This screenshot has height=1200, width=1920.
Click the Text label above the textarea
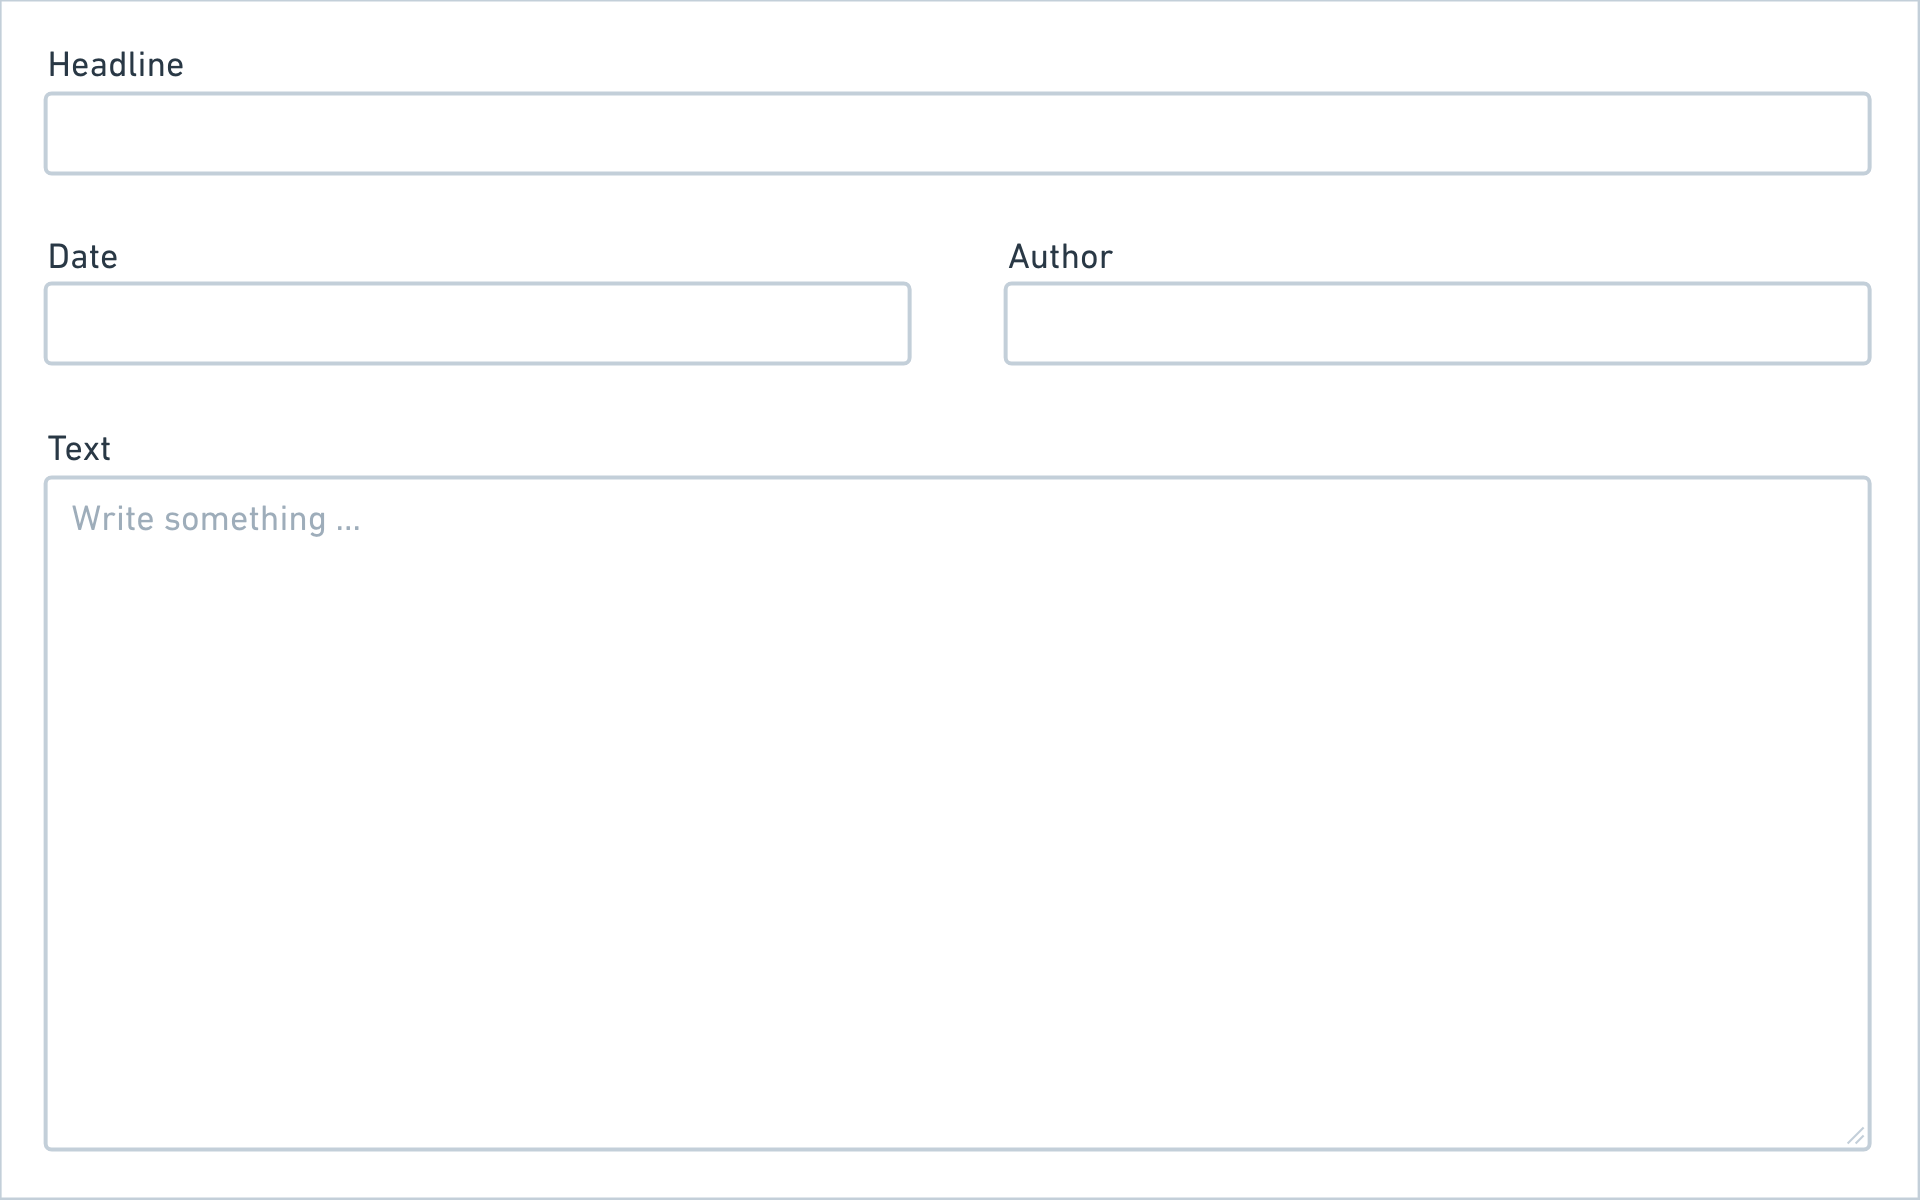[x=79, y=449]
